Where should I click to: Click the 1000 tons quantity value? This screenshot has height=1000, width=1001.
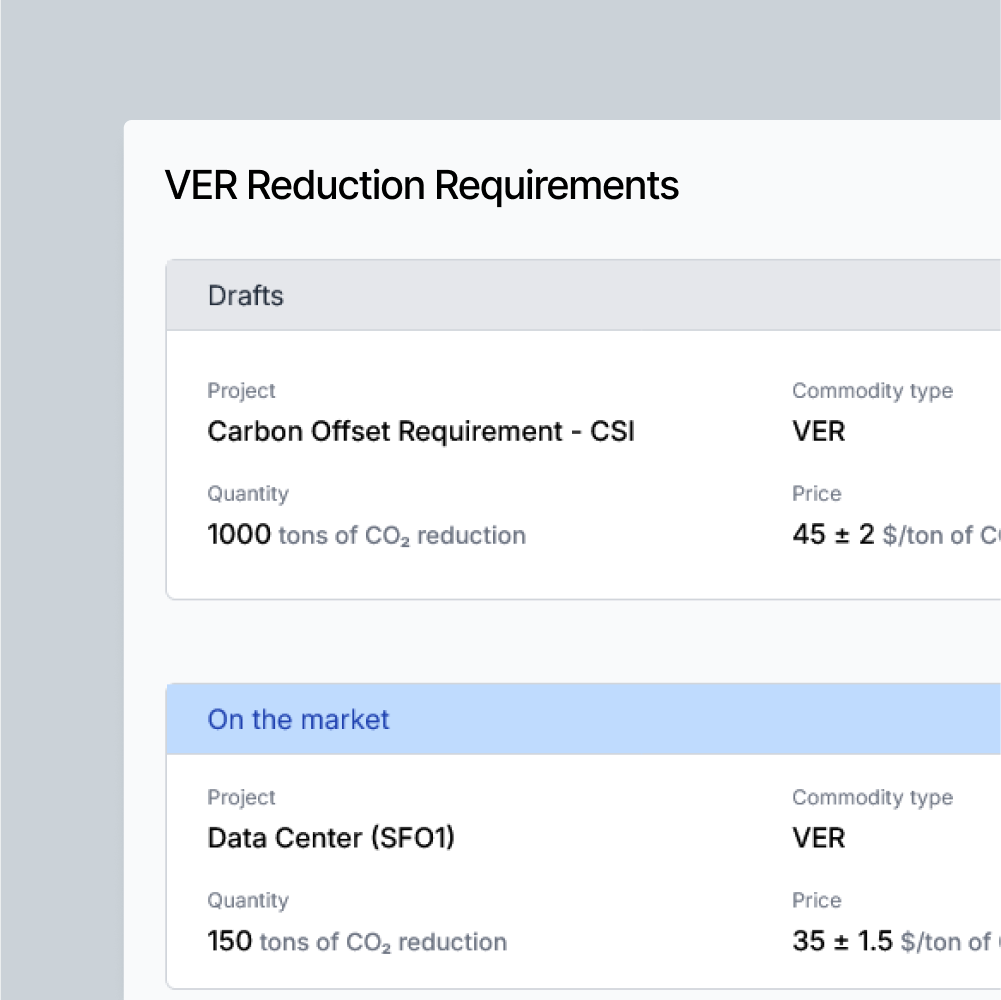(239, 535)
